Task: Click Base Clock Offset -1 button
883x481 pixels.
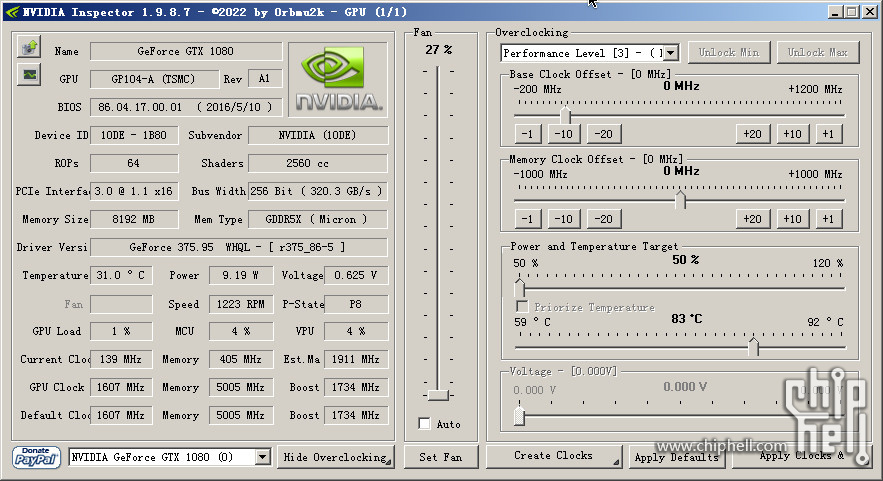Action: coord(528,134)
